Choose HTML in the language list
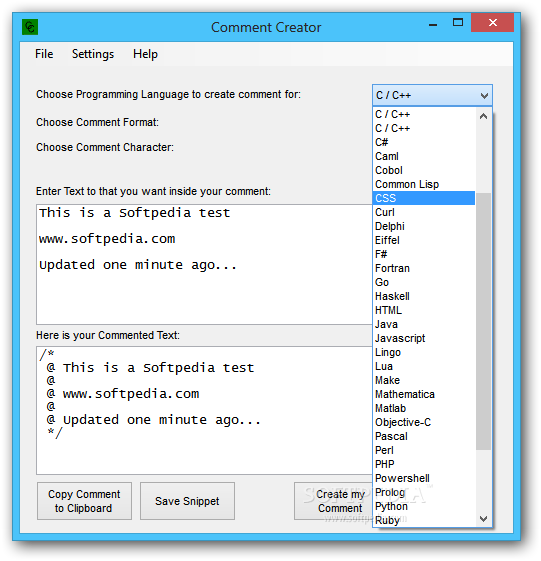The image size is (541, 561). (424, 310)
